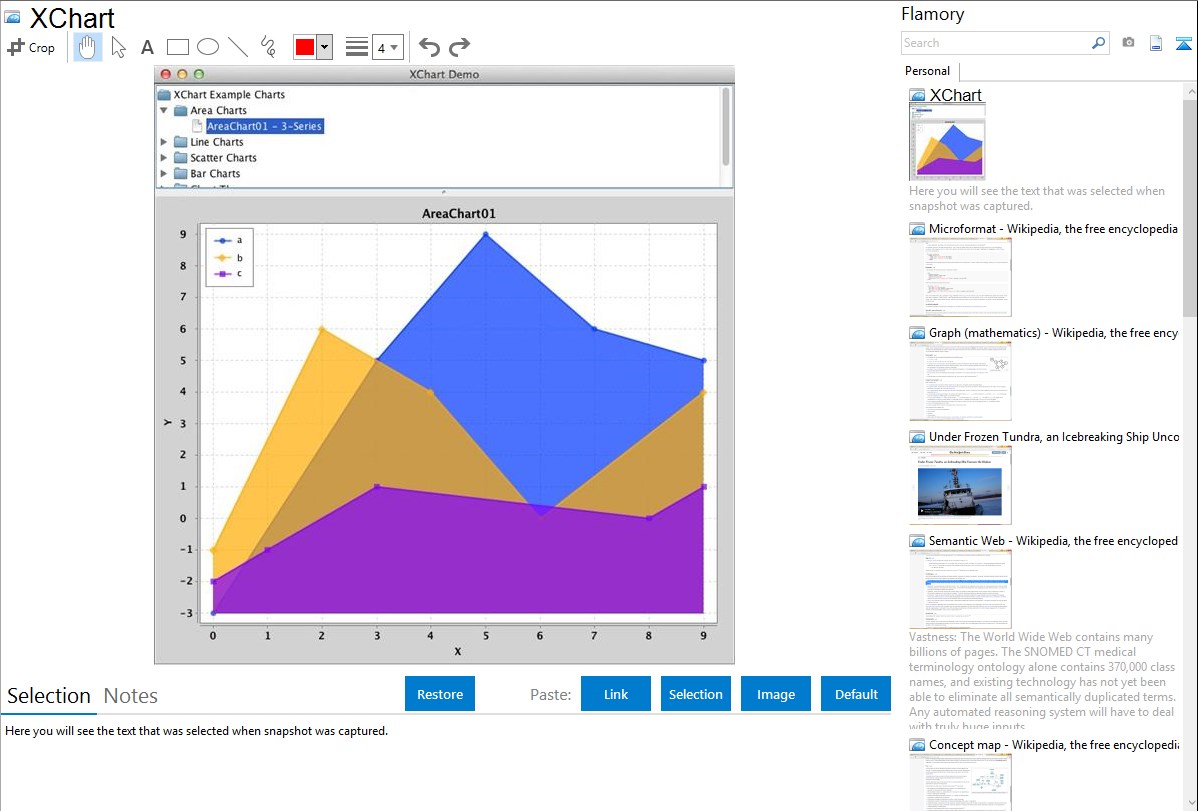This screenshot has width=1198, height=811.
Task: Open the color picker dropdown arrow
Action: [324, 47]
